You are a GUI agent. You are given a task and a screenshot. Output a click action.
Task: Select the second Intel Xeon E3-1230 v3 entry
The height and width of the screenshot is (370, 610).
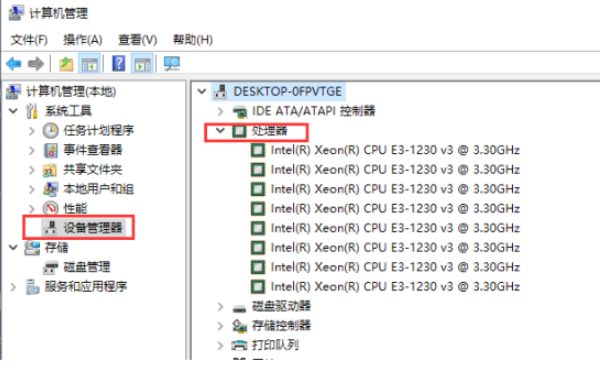395,170
